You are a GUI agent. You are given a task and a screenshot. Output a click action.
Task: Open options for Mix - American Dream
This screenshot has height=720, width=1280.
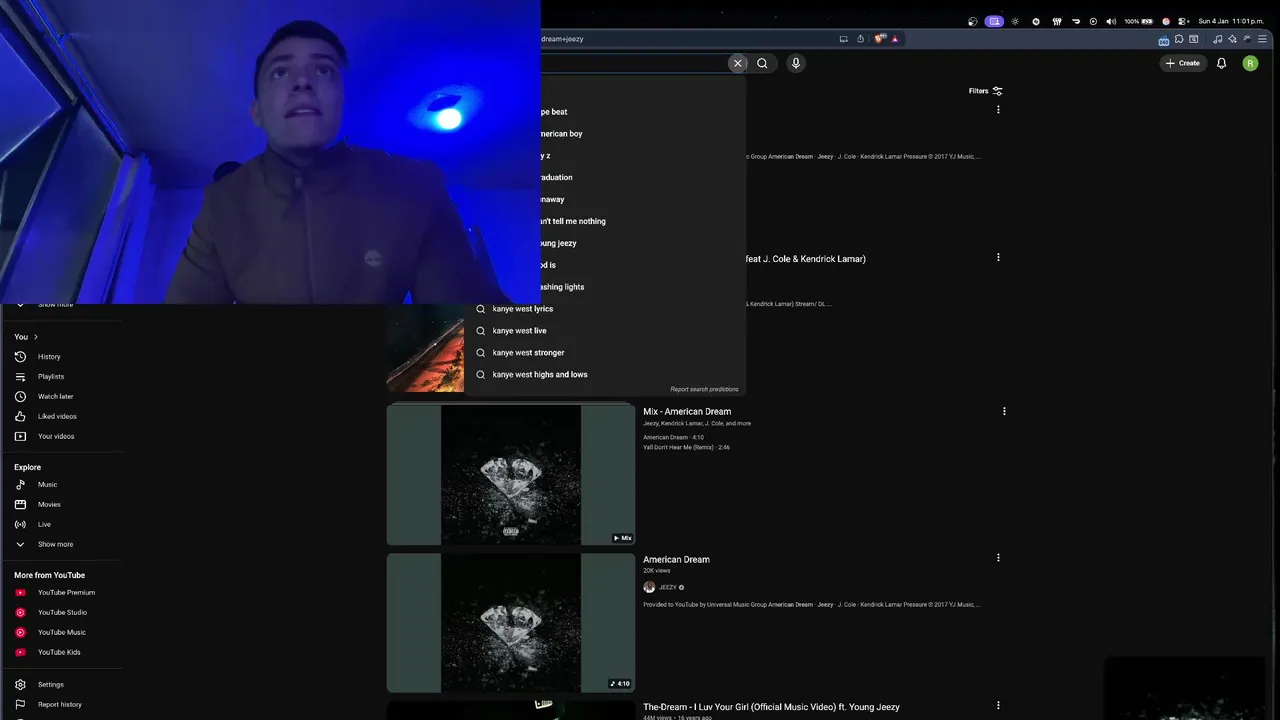tap(1004, 411)
